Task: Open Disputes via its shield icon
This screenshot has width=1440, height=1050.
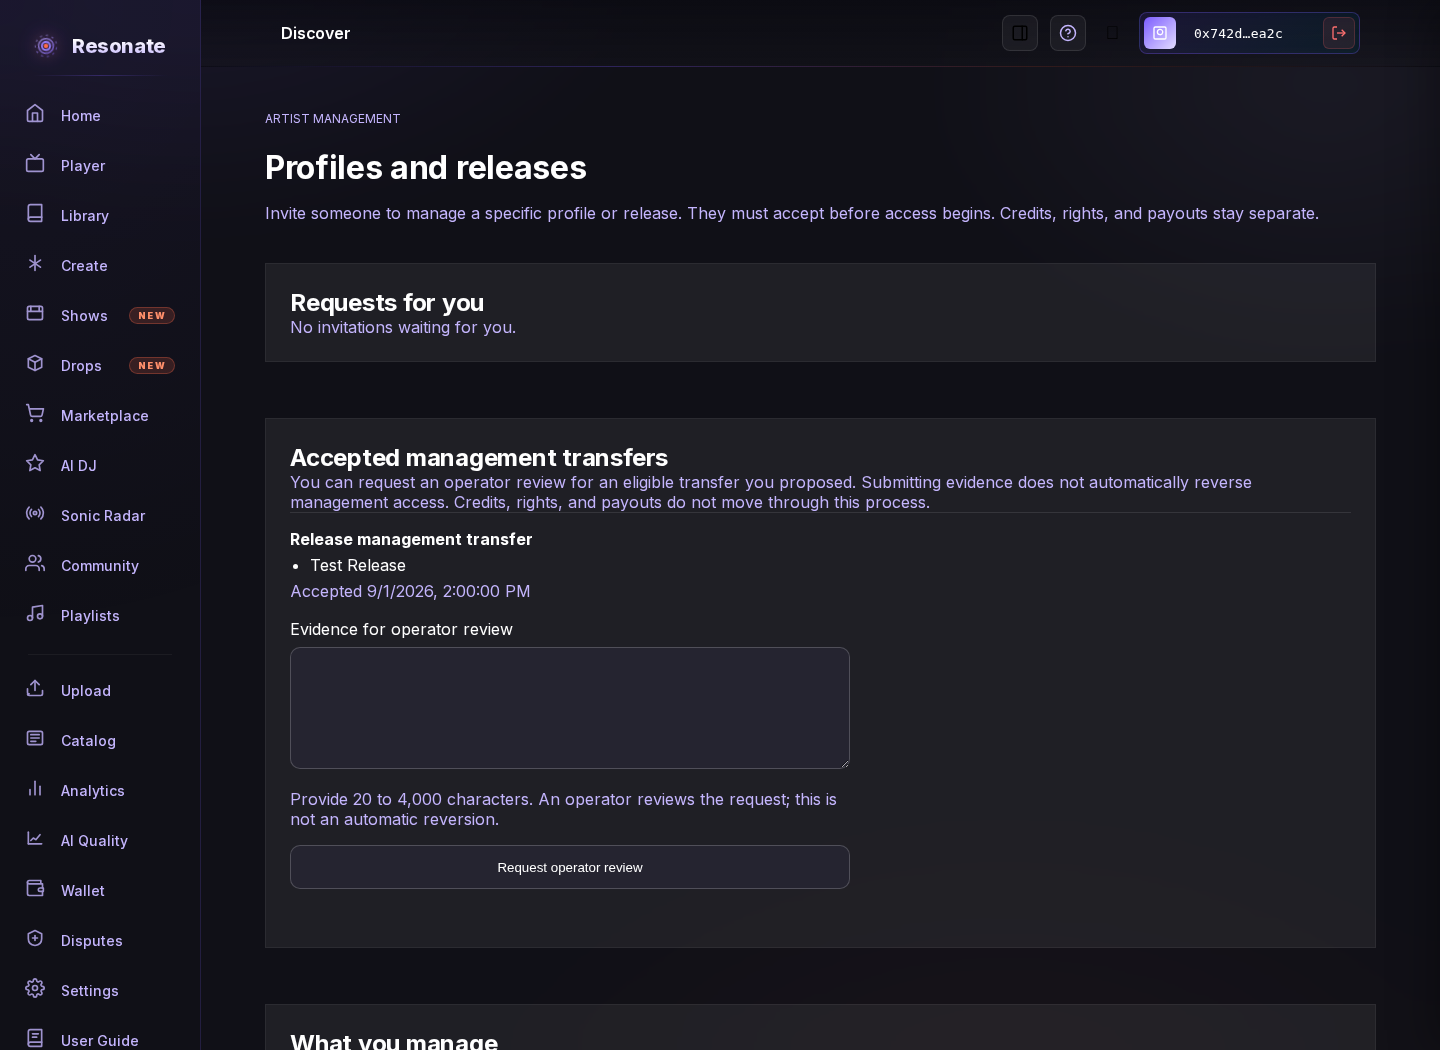Action: (35, 938)
